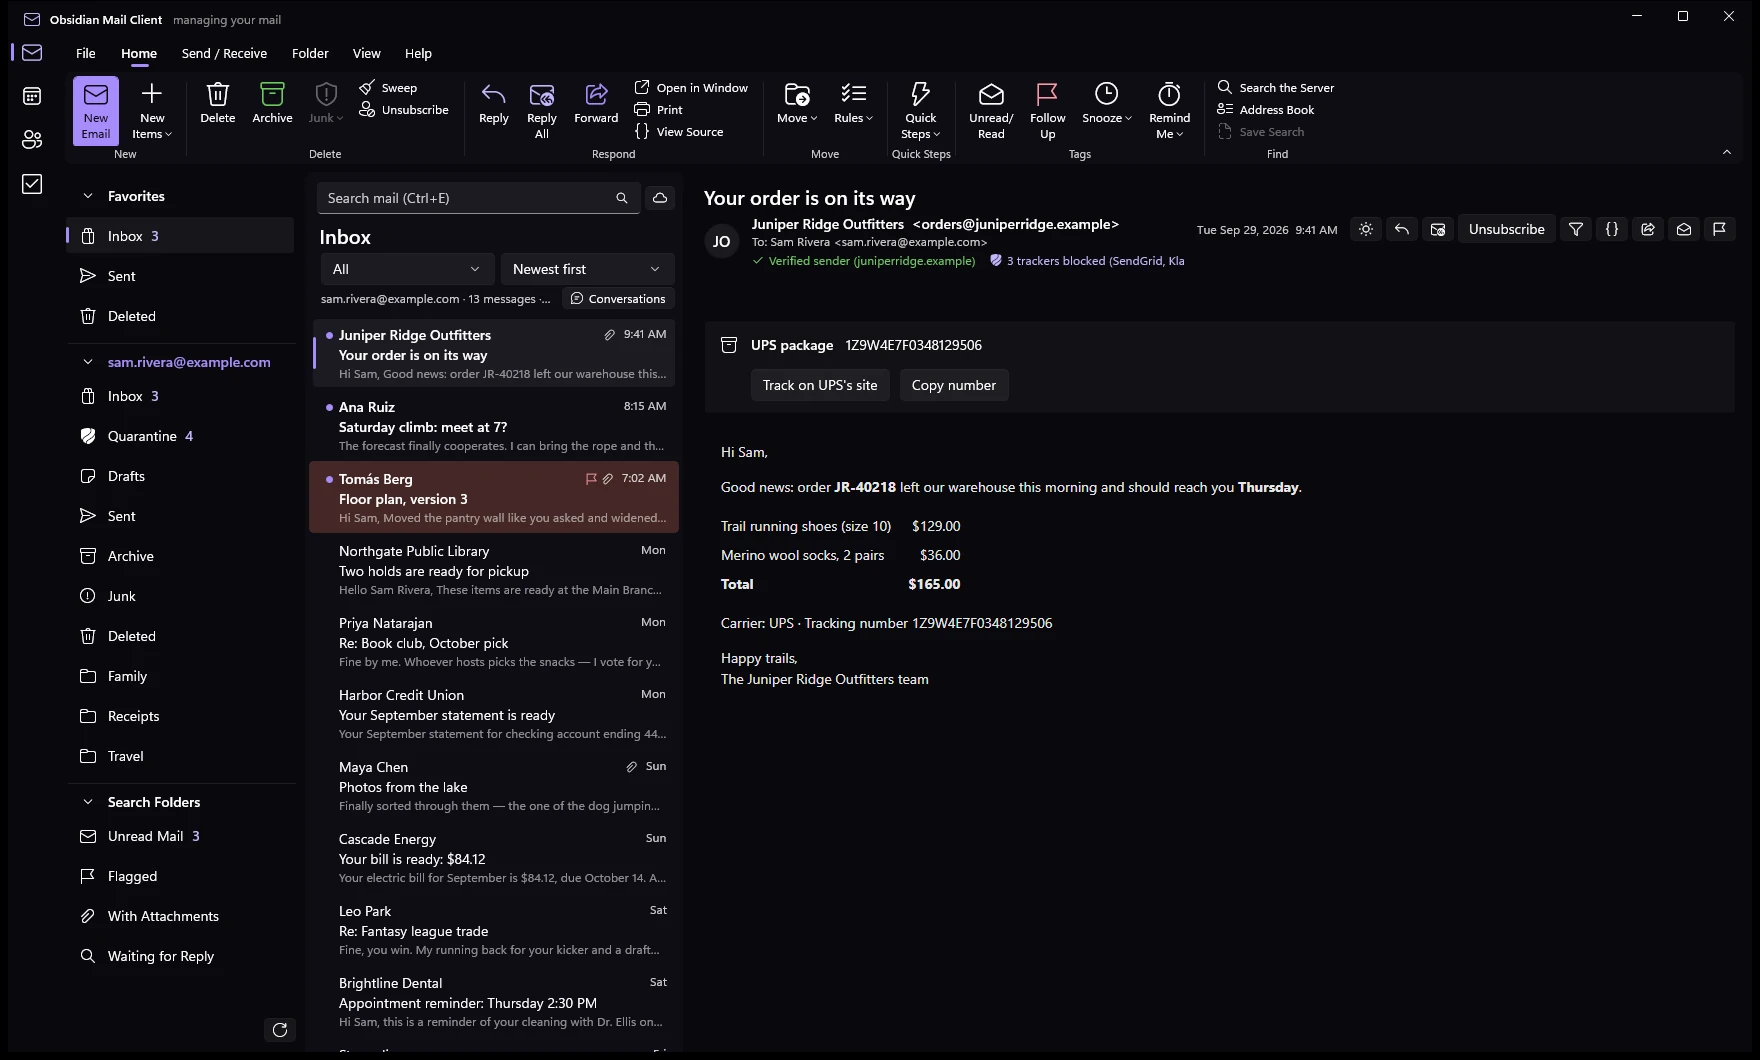1760x1060 pixels.
Task: Collapse the Search Folders section
Action: point(88,802)
